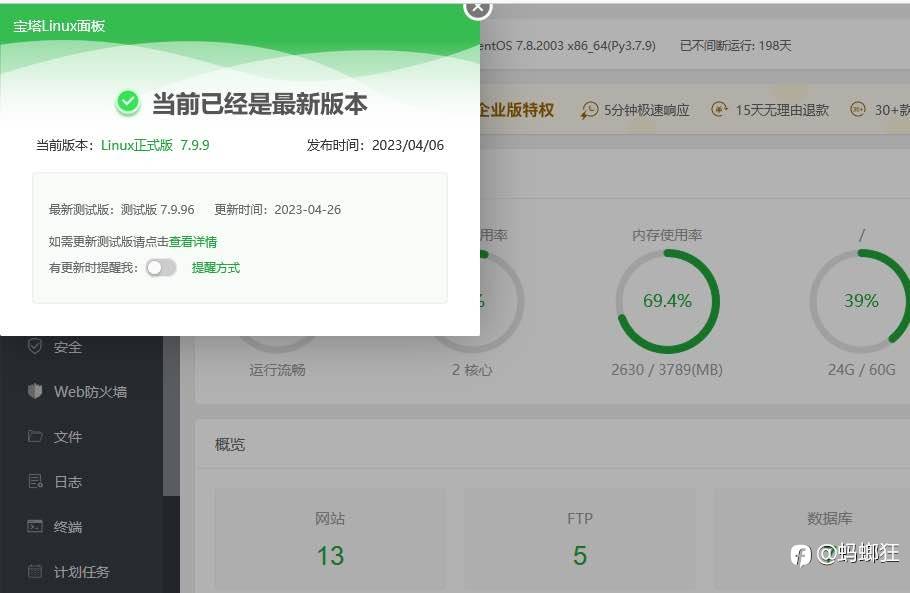
Task: Close the update dialog with X button
Action: [x=478, y=8]
